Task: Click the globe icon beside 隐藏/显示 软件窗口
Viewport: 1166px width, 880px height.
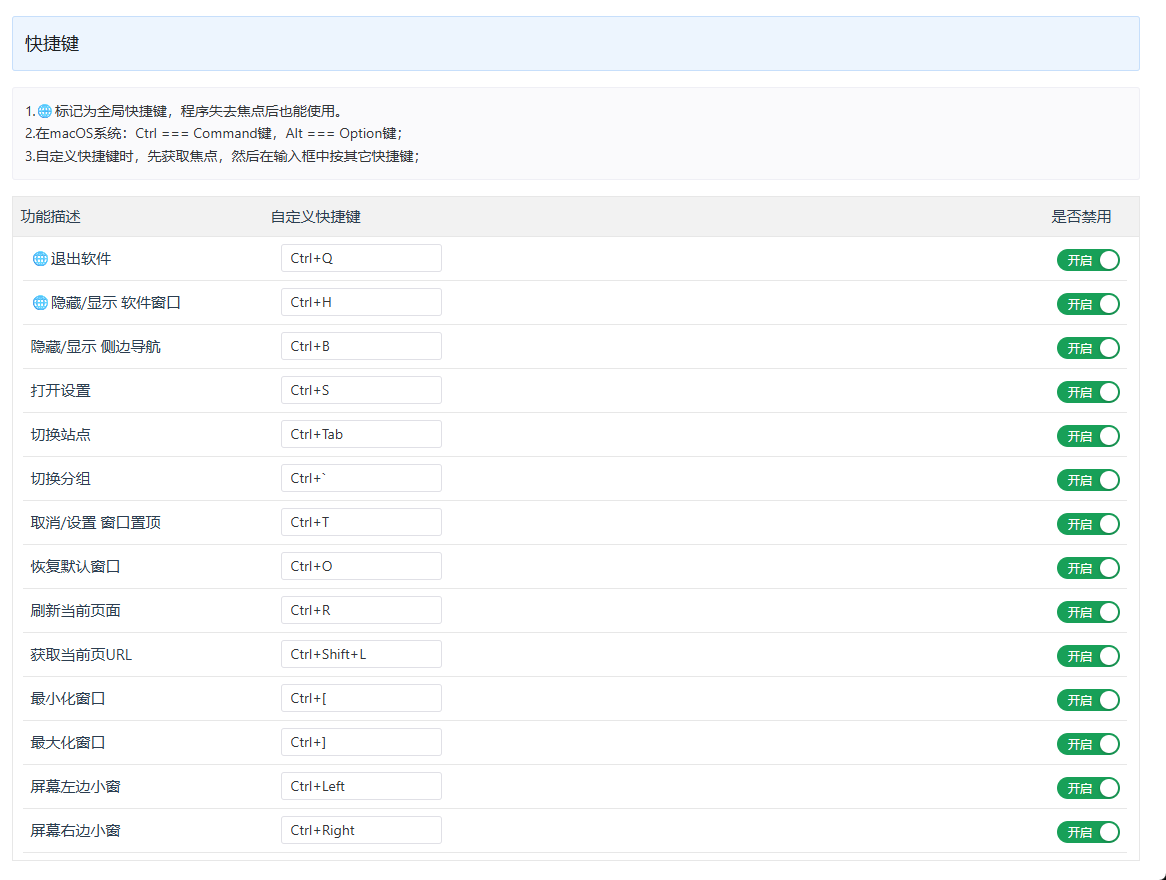Action: (x=40, y=303)
